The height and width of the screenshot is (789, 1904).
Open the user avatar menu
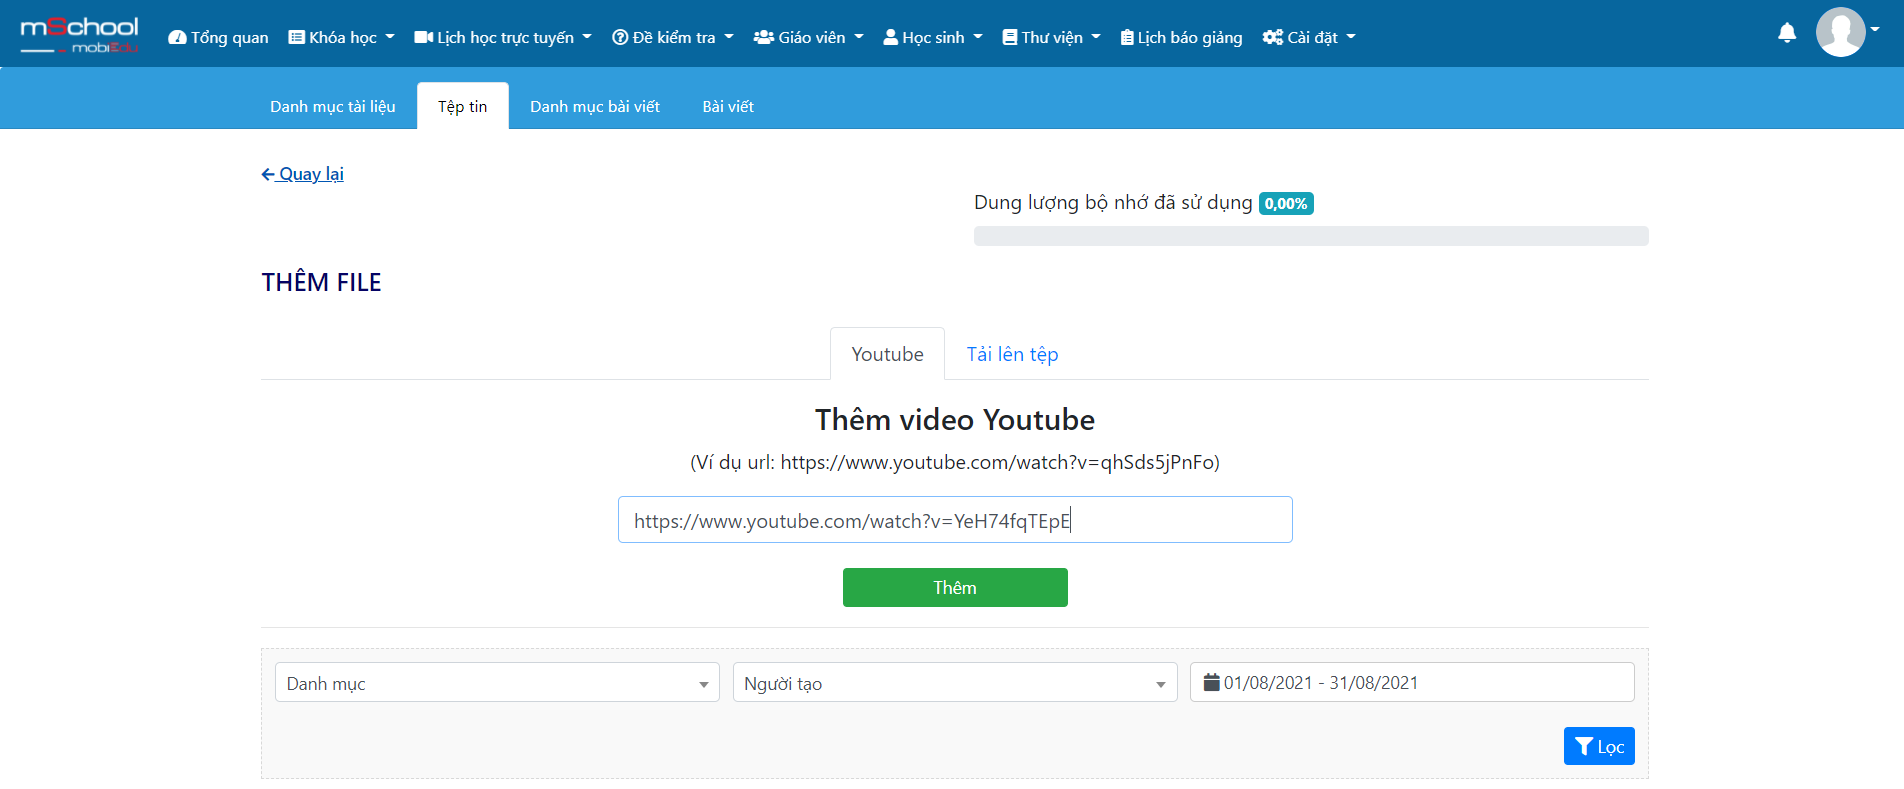point(1840,32)
